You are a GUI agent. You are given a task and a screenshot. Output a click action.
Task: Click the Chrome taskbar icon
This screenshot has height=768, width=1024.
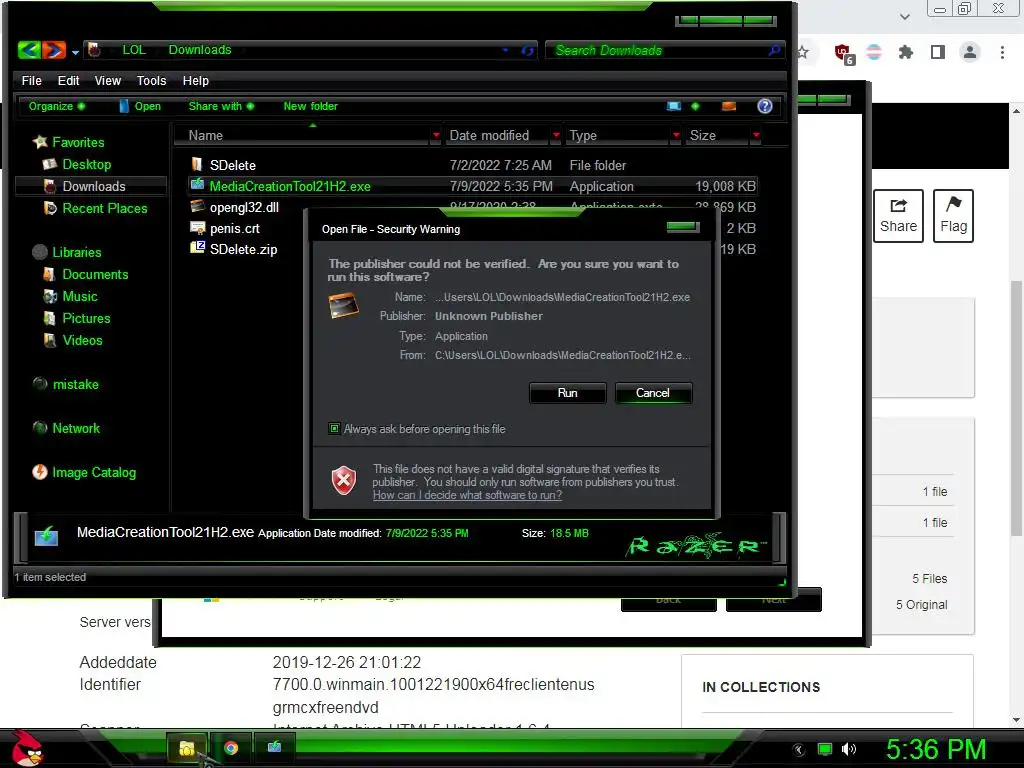[231, 748]
